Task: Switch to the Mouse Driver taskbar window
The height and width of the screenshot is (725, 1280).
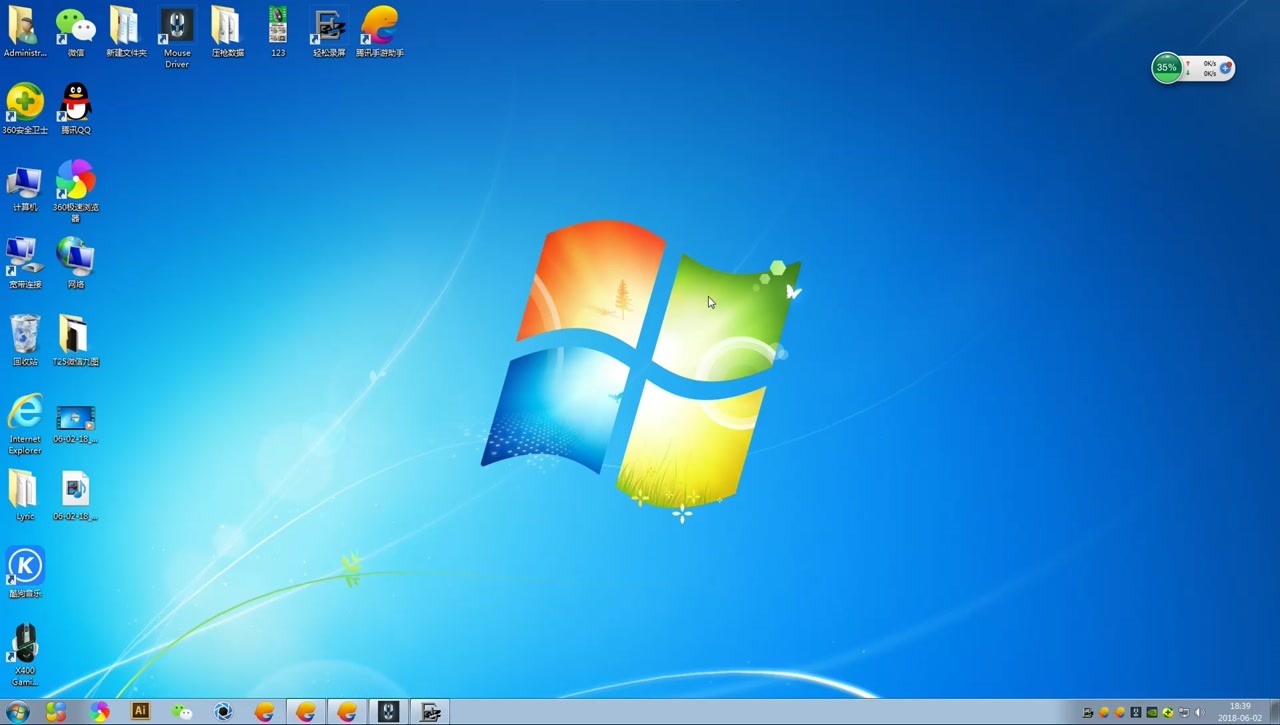Action: point(388,711)
